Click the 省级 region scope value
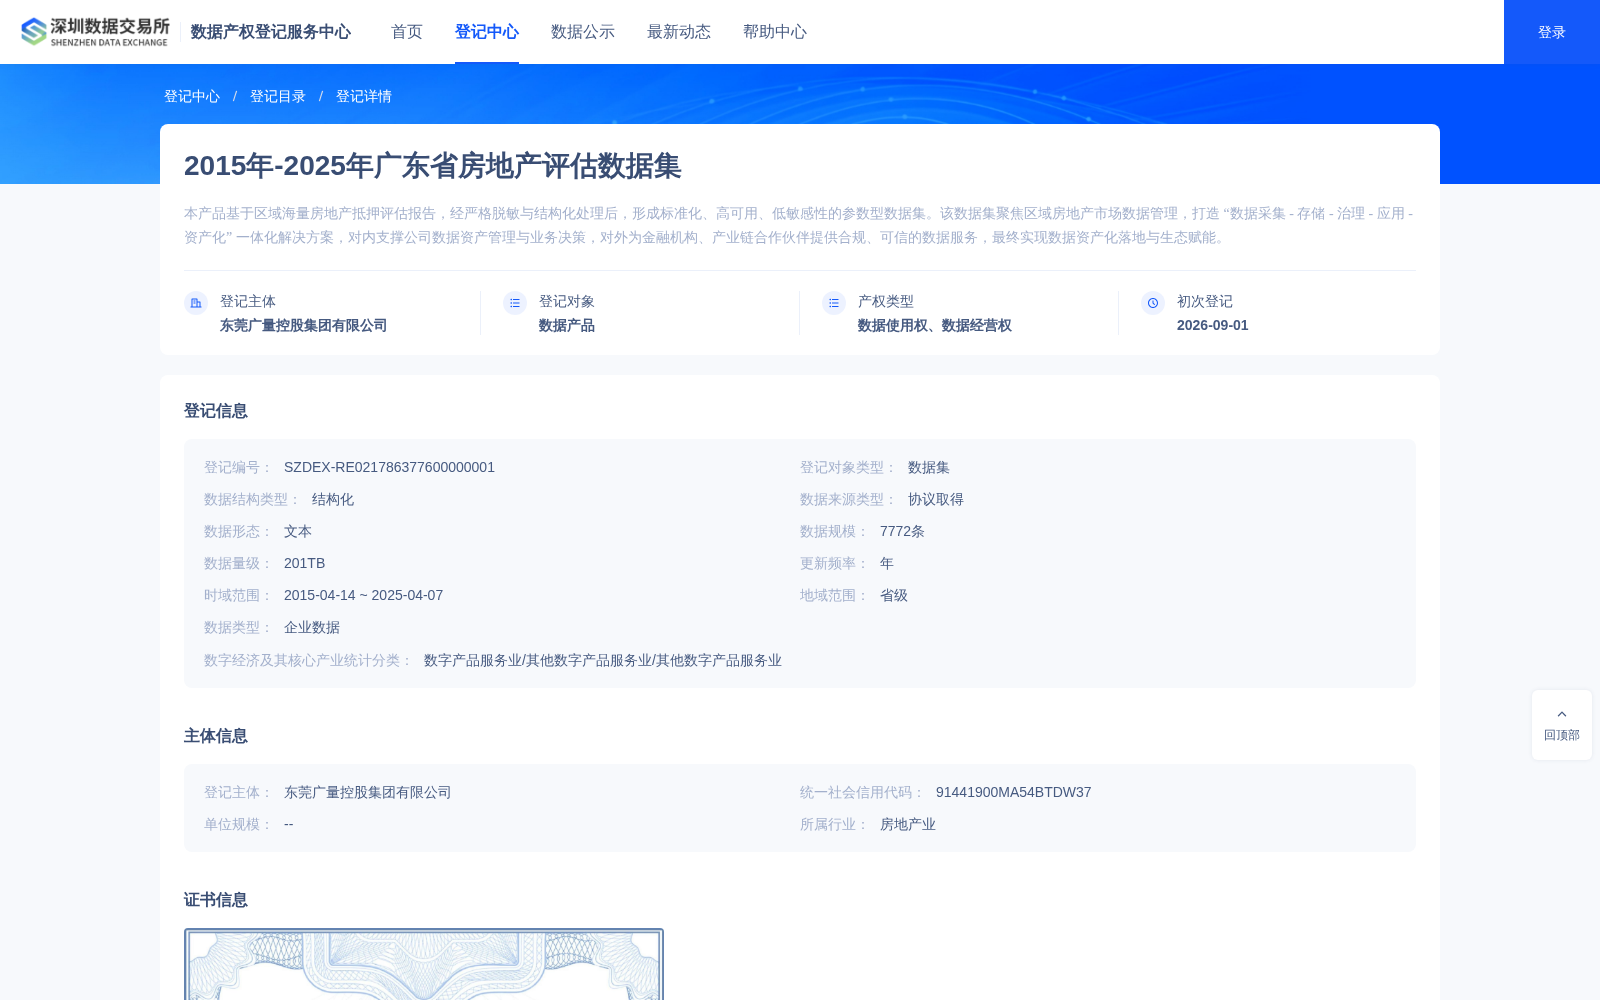1600x1000 pixels. [x=894, y=595]
